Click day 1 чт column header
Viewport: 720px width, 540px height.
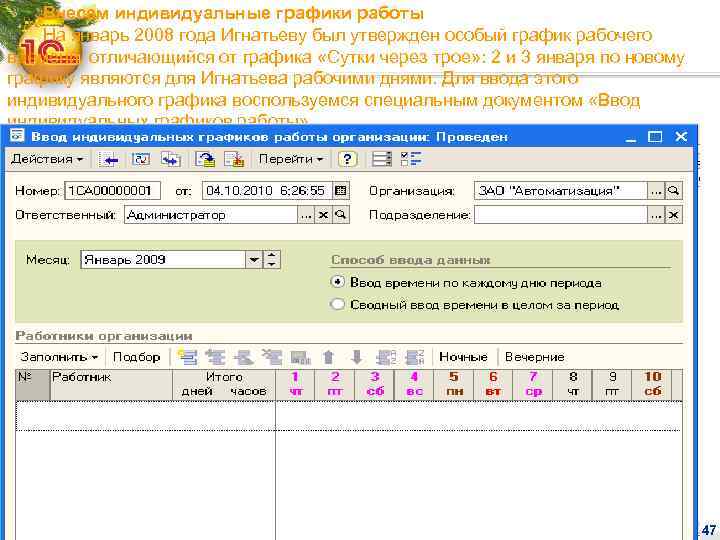point(295,385)
